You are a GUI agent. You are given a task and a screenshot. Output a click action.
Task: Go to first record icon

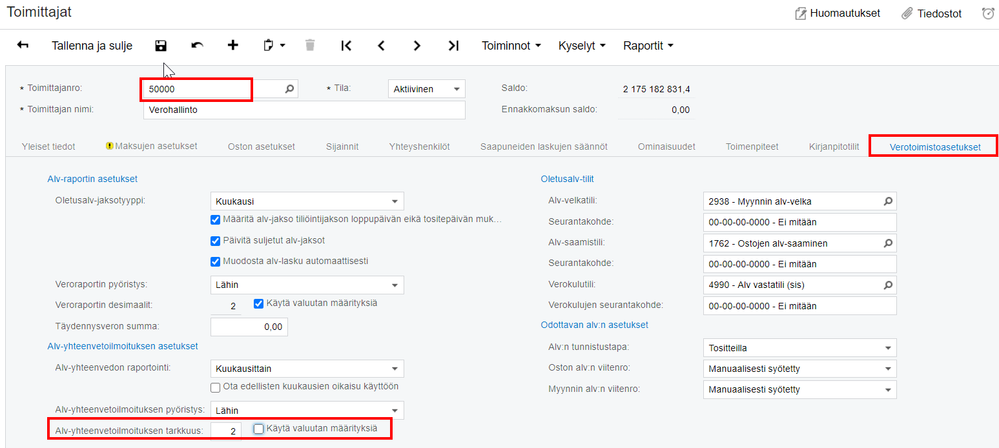pyautogui.click(x=346, y=45)
